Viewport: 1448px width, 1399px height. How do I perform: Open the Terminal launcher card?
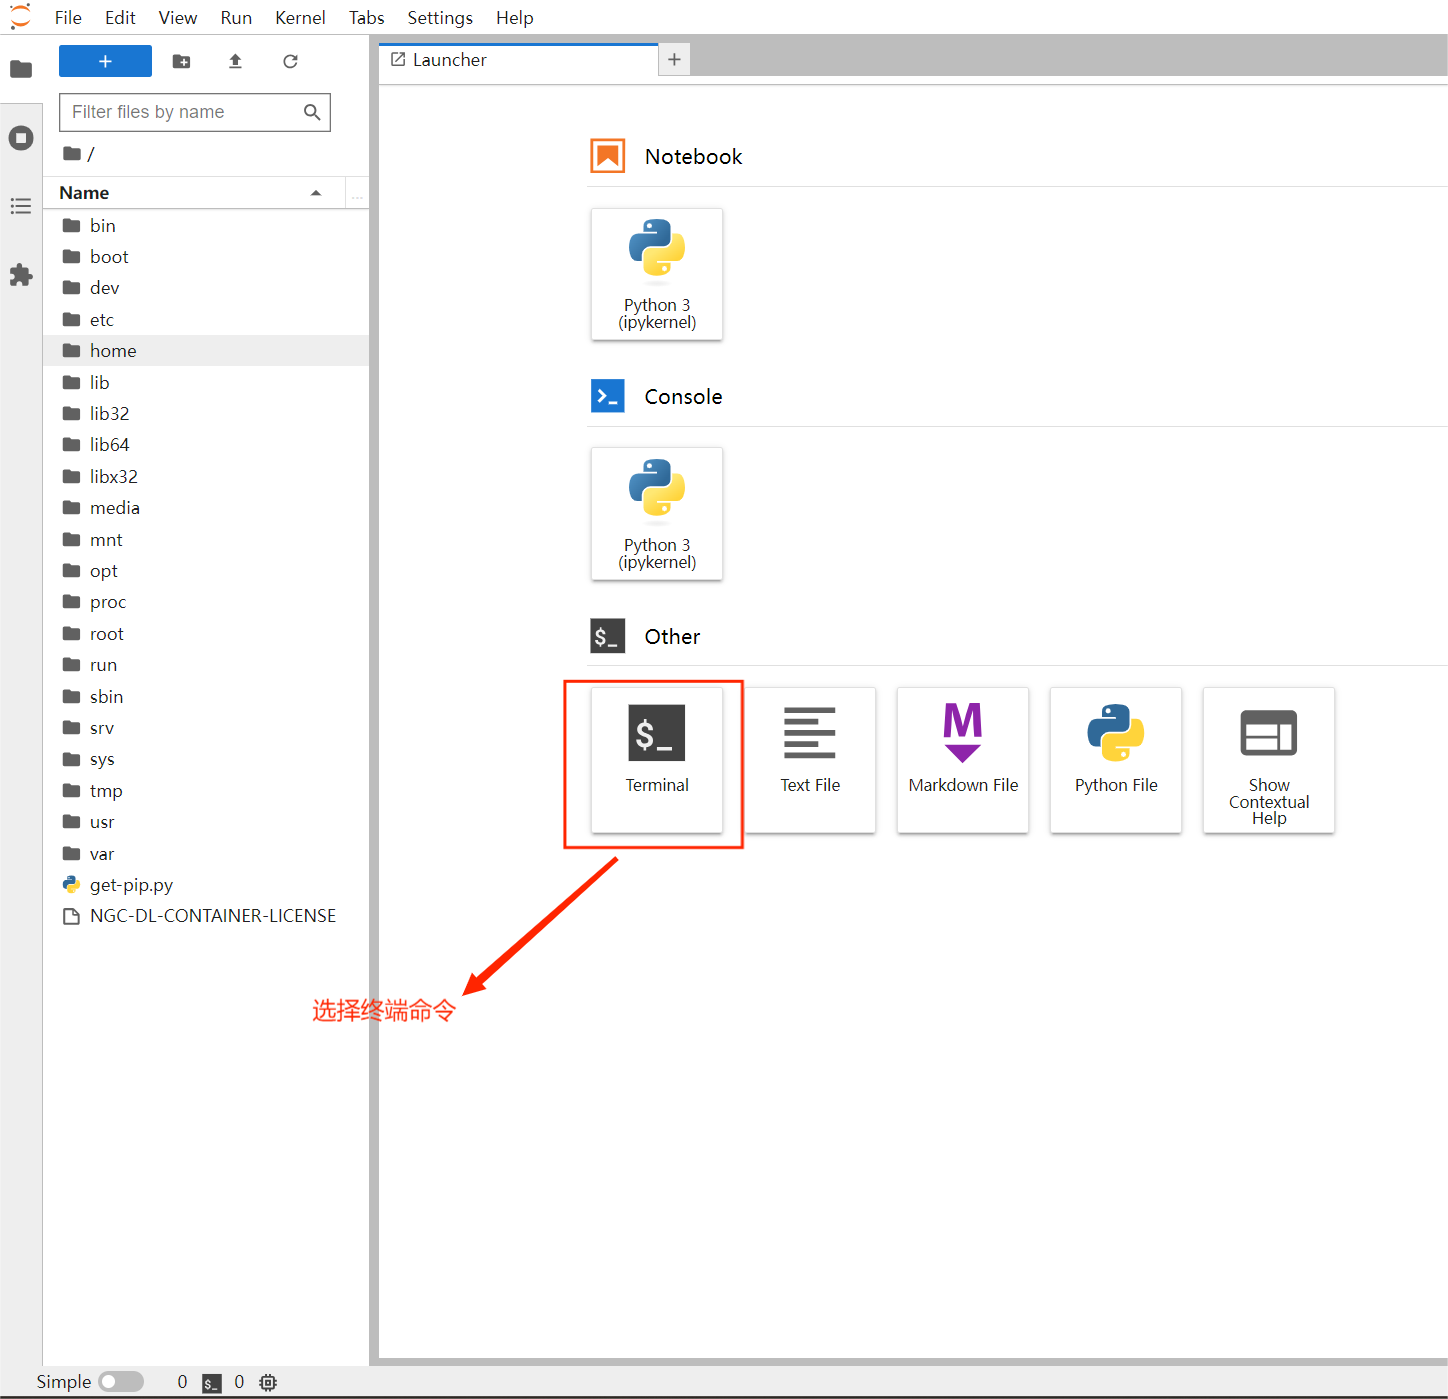[x=657, y=760]
